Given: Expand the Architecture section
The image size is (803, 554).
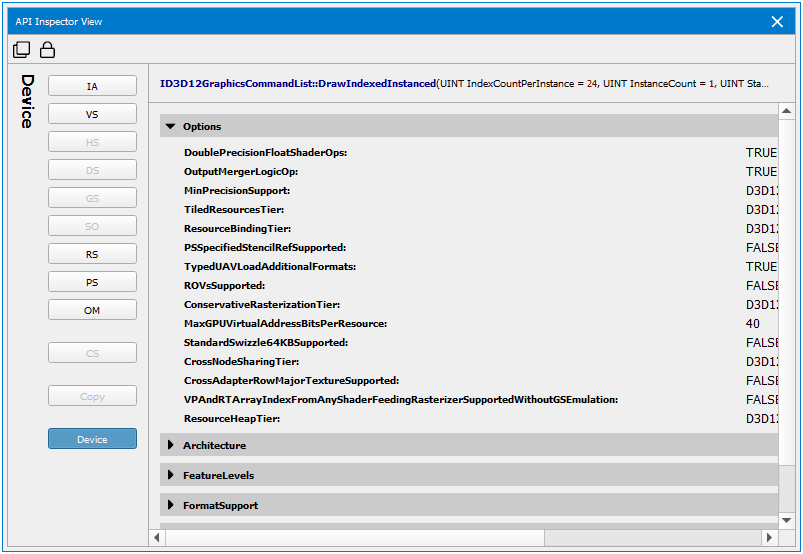Looking at the screenshot, I should coord(170,445).
